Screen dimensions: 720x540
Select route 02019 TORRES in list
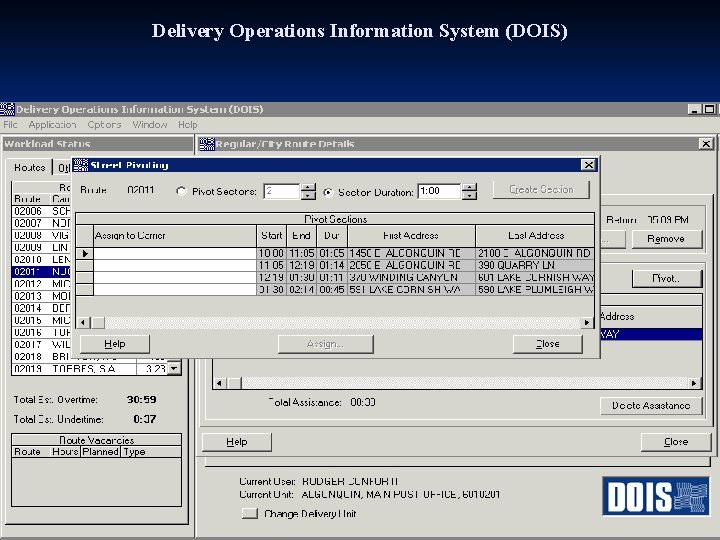90,369
